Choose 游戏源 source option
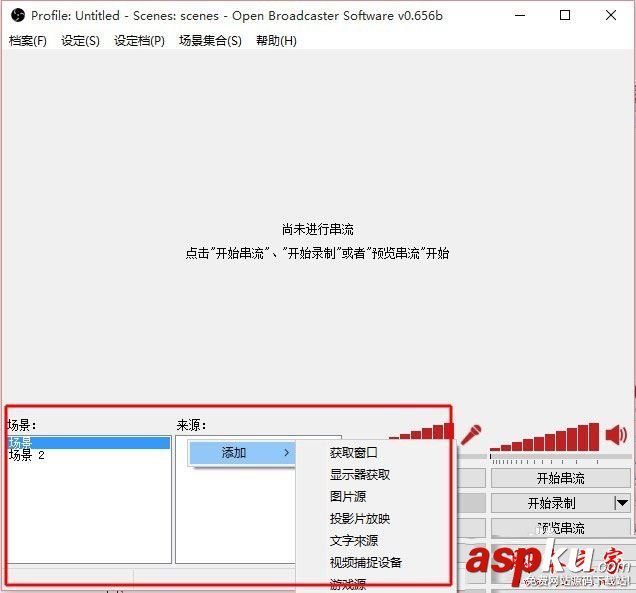This screenshot has height=593, width=636. (x=348, y=584)
